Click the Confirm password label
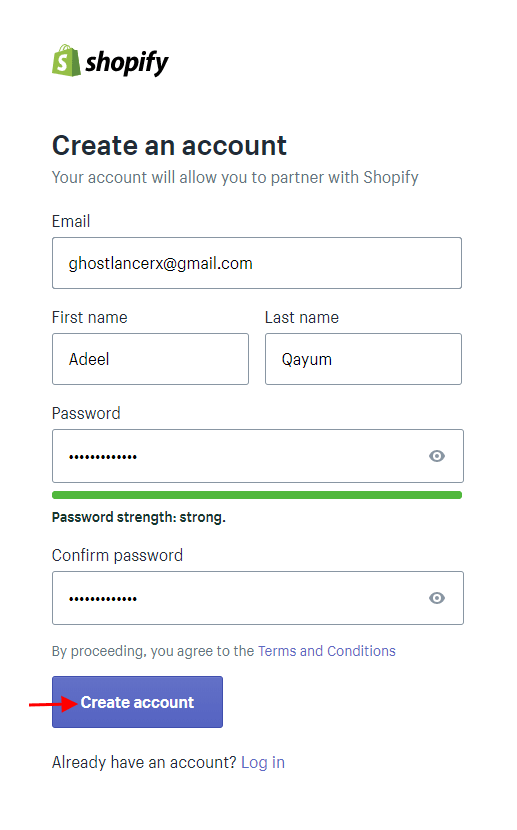Screen dimensions: 517x830 [117, 555]
